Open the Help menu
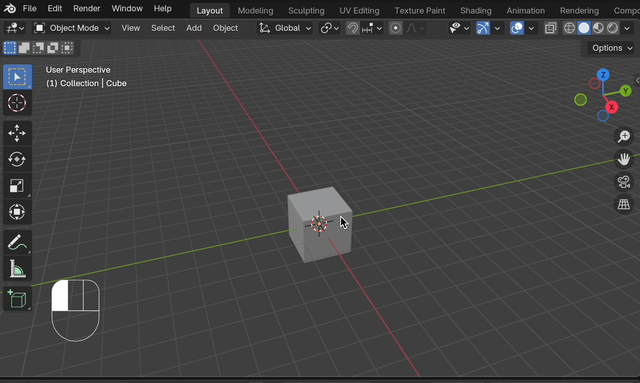The width and height of the screenshot is (640, 383). tap(162, 9)
